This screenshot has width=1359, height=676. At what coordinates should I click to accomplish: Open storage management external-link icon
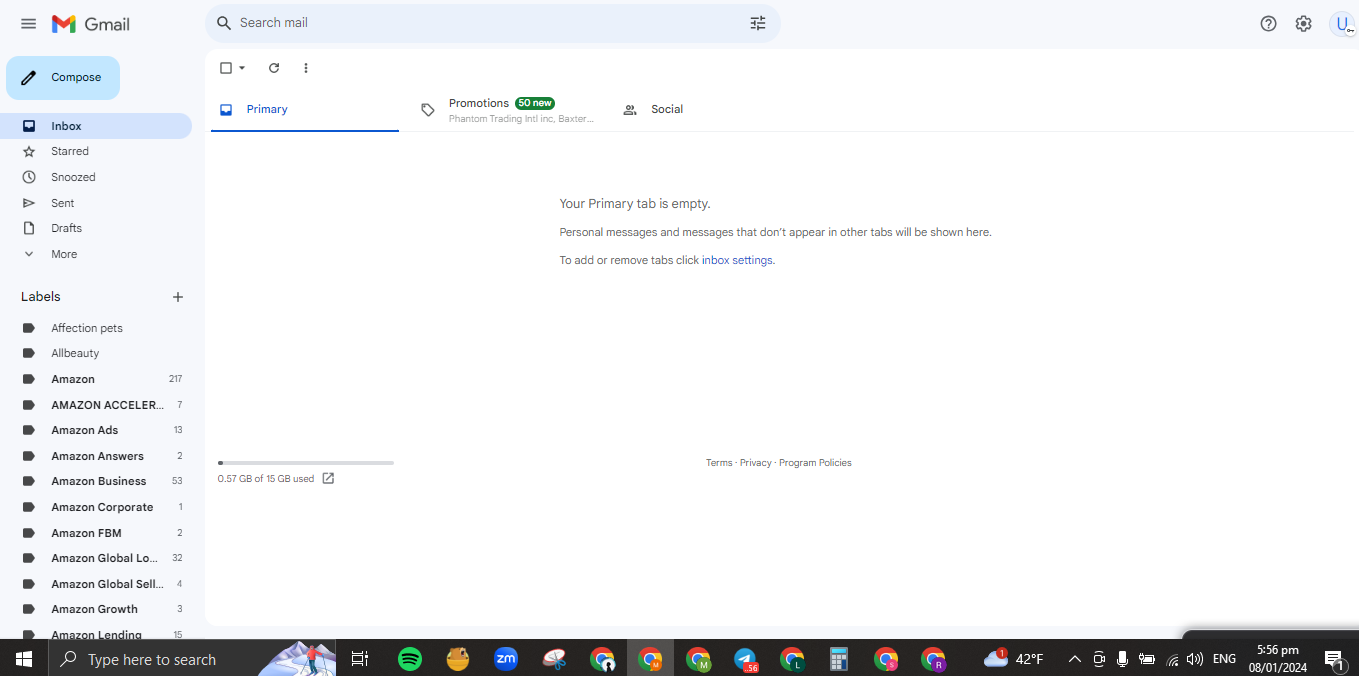(x=328, y=479)
